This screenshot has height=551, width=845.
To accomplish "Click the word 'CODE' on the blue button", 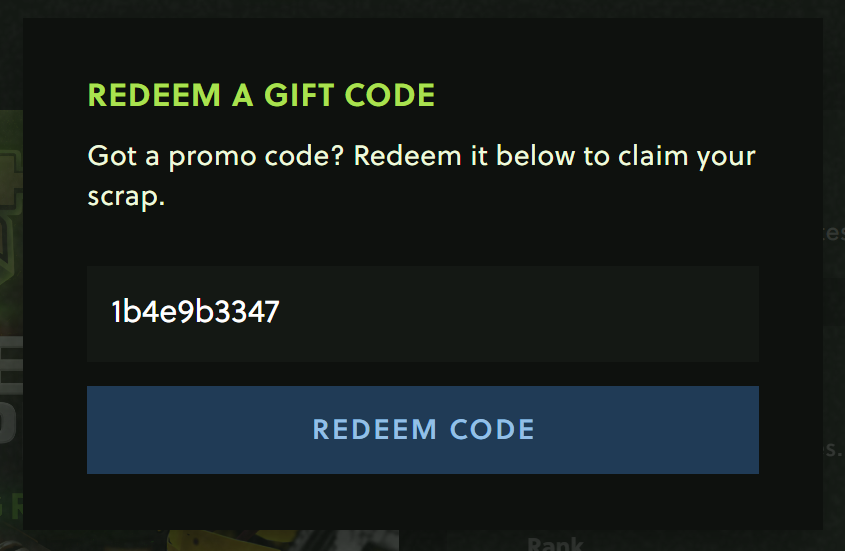I will (x=492, y=430).
